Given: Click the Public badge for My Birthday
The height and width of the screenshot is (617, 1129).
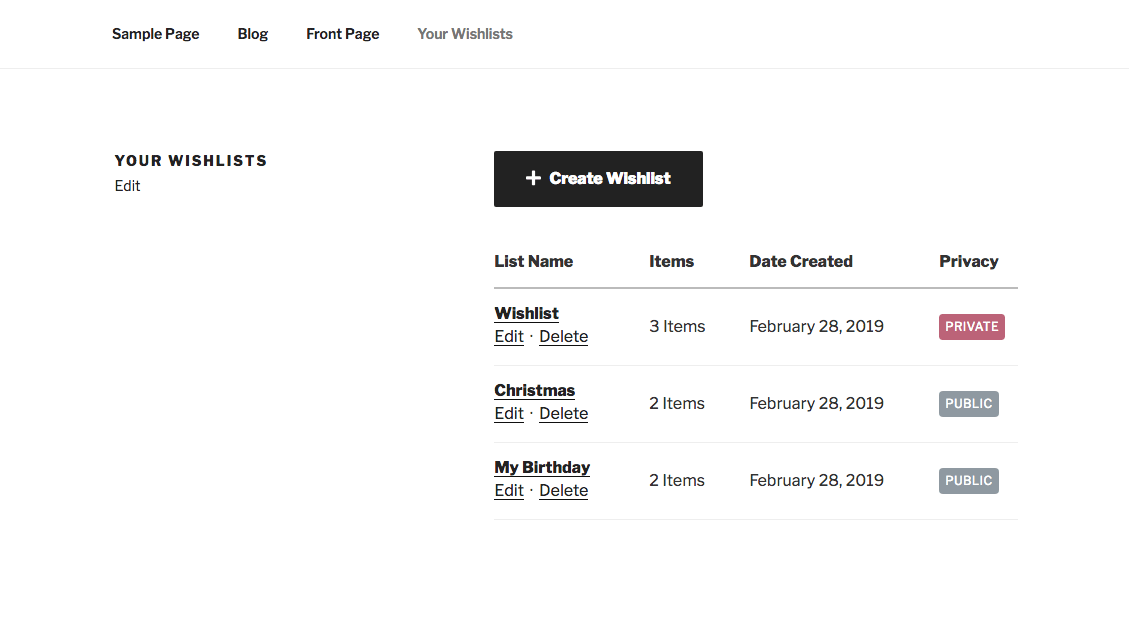Looking at the screenshot, I should tap(968, 481).
